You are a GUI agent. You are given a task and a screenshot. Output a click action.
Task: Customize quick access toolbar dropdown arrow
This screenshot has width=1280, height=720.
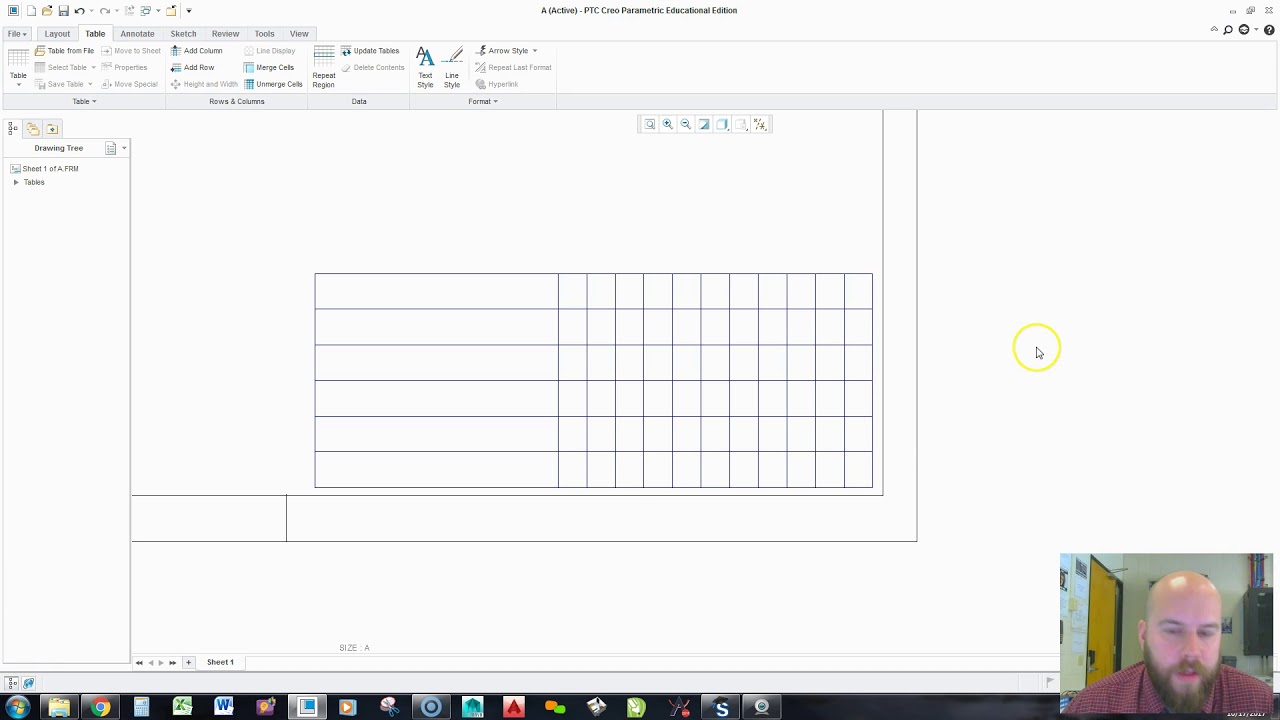(x=188, y=10)
